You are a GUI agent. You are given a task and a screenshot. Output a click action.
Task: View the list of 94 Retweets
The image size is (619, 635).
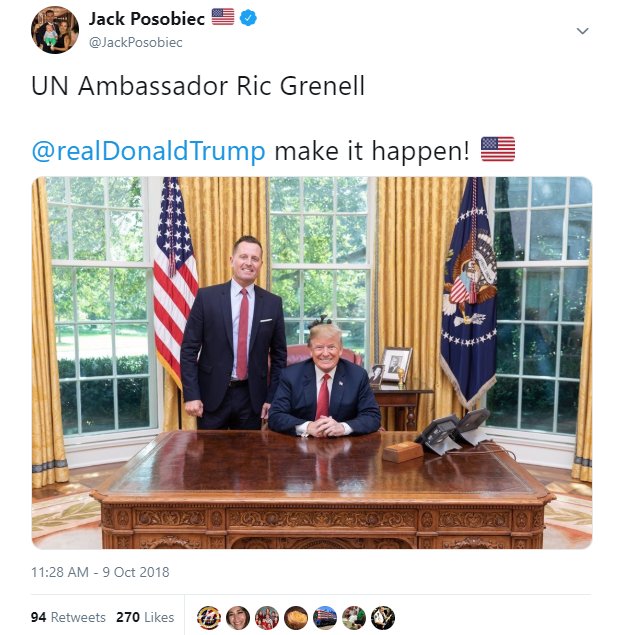click(68, 617)
